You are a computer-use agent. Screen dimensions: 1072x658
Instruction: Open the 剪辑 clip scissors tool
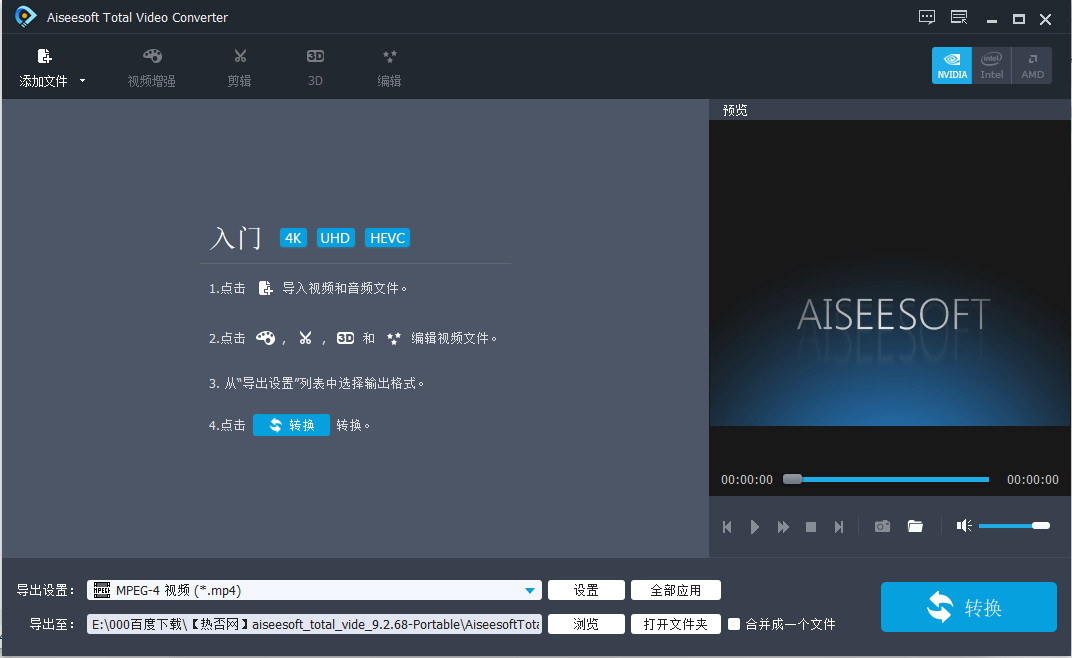(239, 68)
